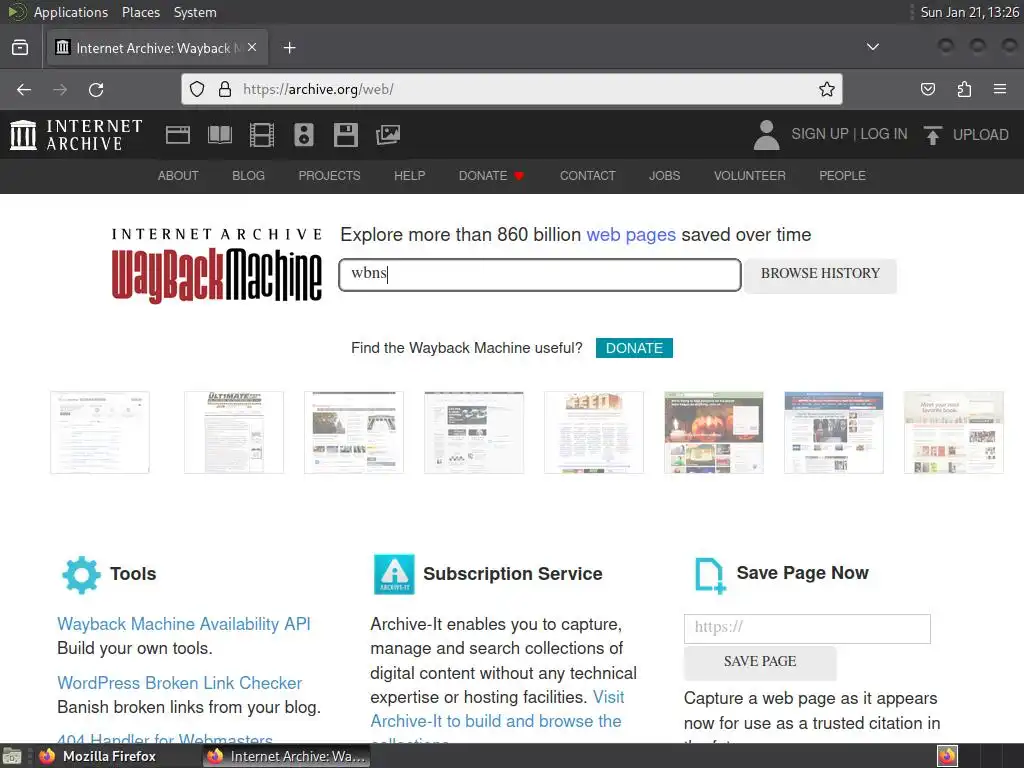Open the FEED archived page thumbnail
The image size is (1024, 768).
(x=594, y=432)
